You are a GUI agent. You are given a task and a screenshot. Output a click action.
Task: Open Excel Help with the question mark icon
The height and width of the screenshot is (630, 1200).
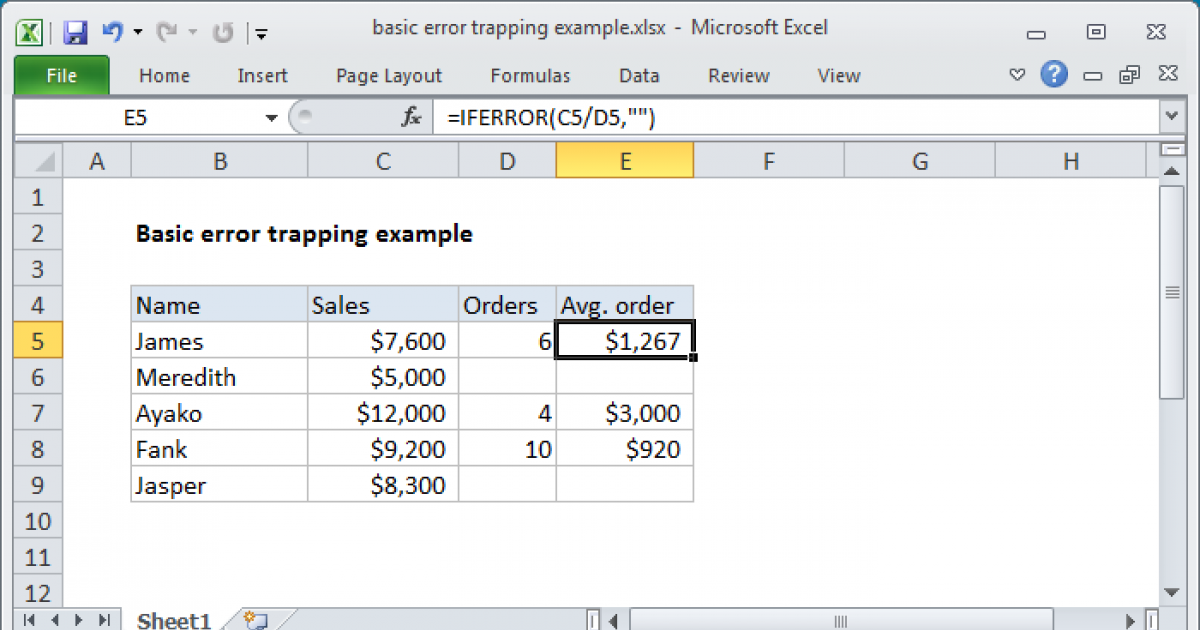point(1054,75)
